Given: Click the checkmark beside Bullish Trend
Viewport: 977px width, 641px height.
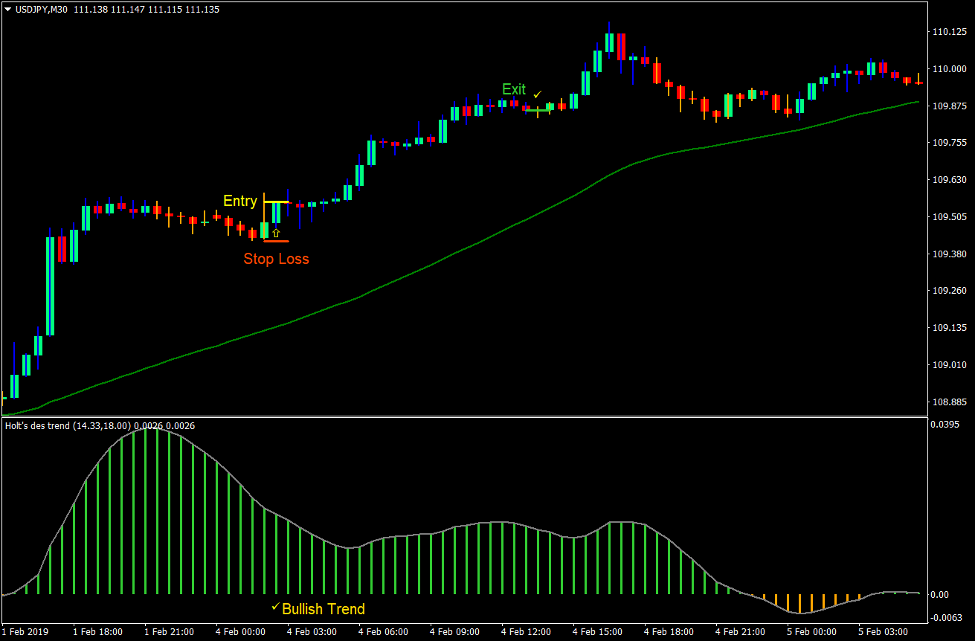Looking at the screenshot, I should [x=277, y=608].
